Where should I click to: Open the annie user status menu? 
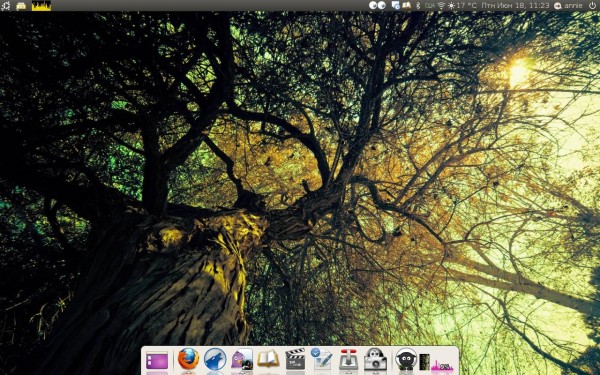click(568, 6)
